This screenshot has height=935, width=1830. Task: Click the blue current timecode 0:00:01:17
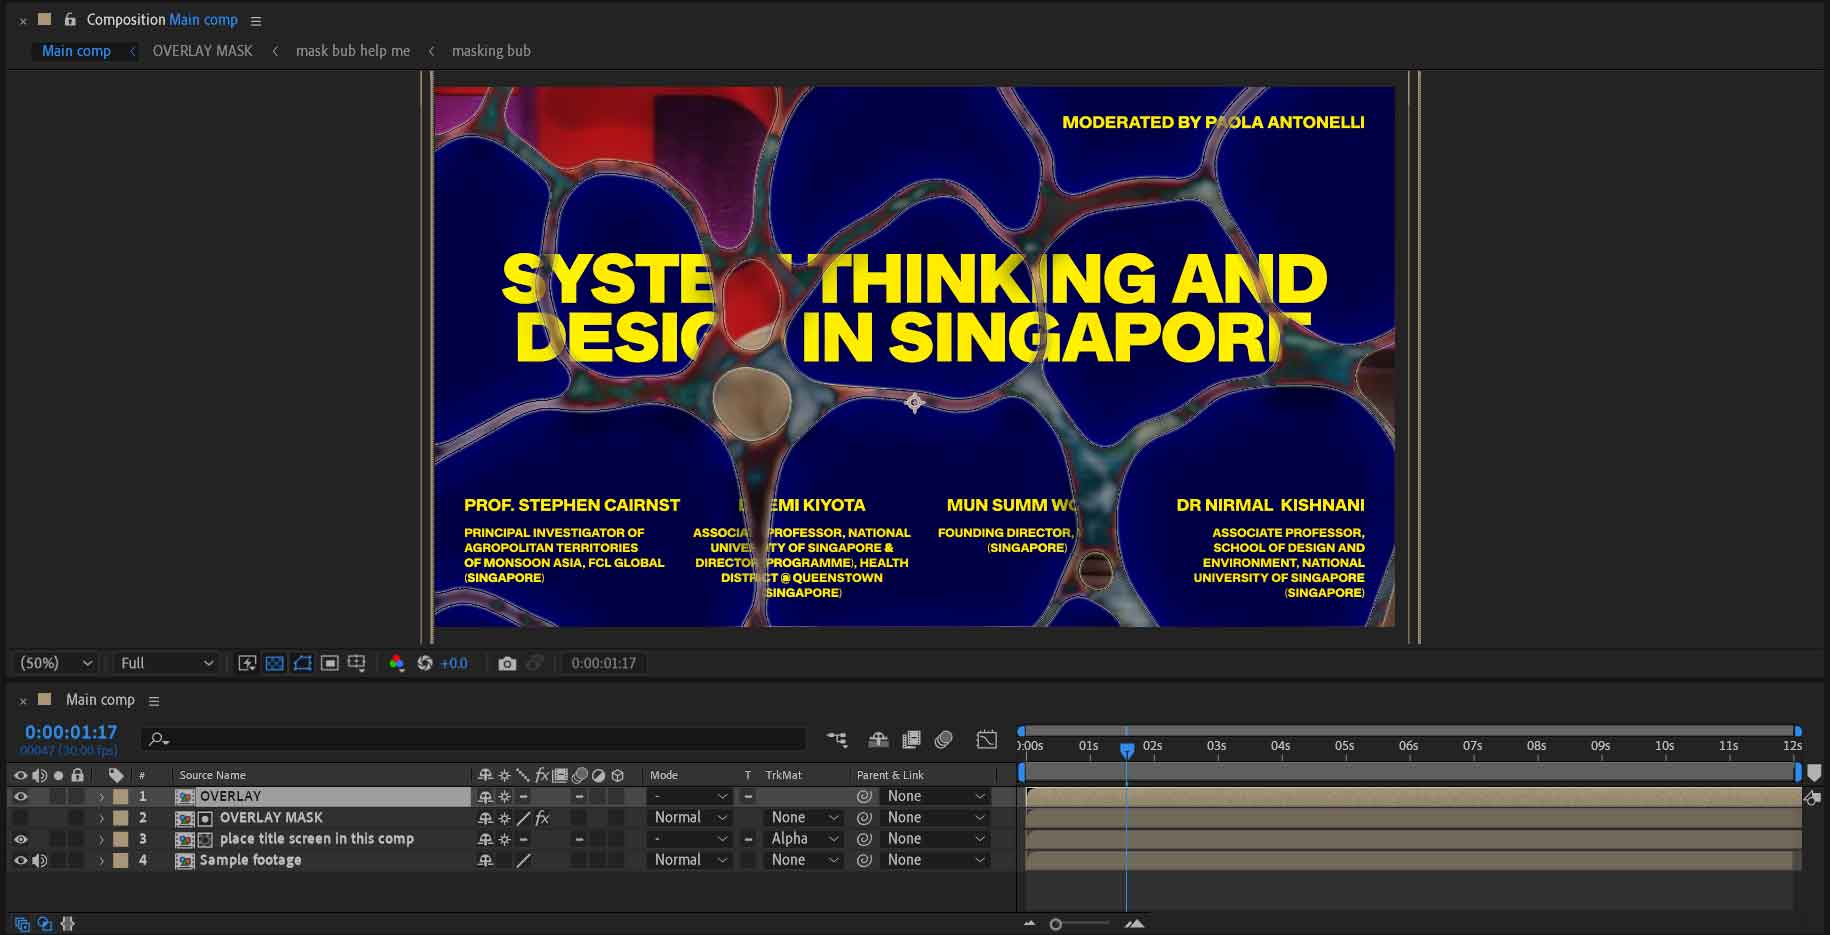click(x=71, y=733)
